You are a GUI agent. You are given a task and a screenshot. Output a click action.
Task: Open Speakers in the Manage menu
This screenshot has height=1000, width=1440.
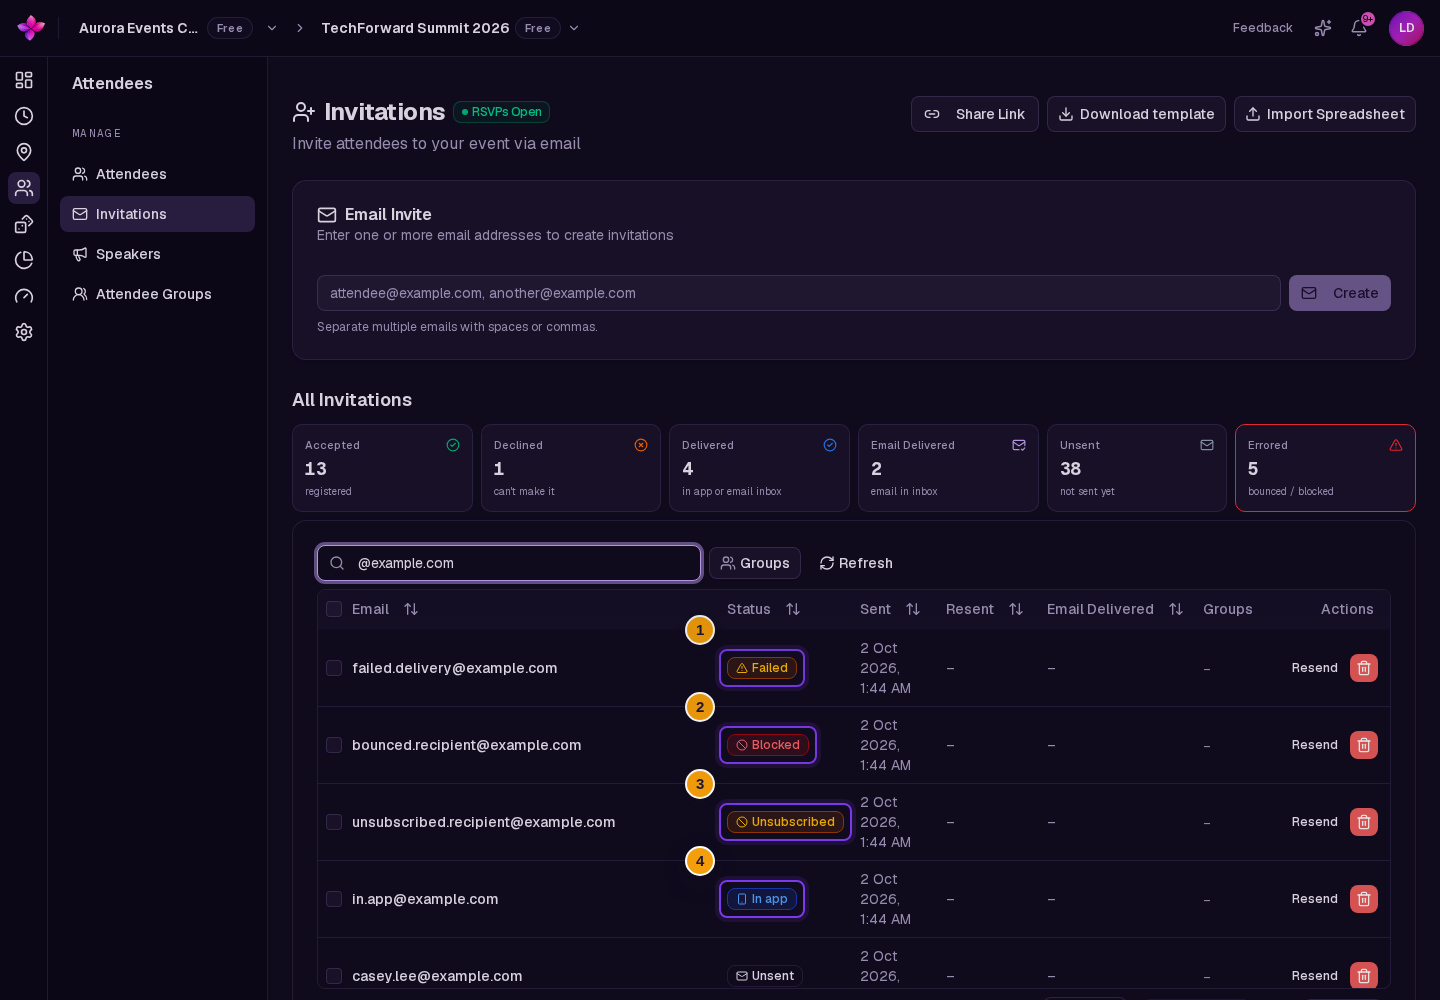[157, 254]
